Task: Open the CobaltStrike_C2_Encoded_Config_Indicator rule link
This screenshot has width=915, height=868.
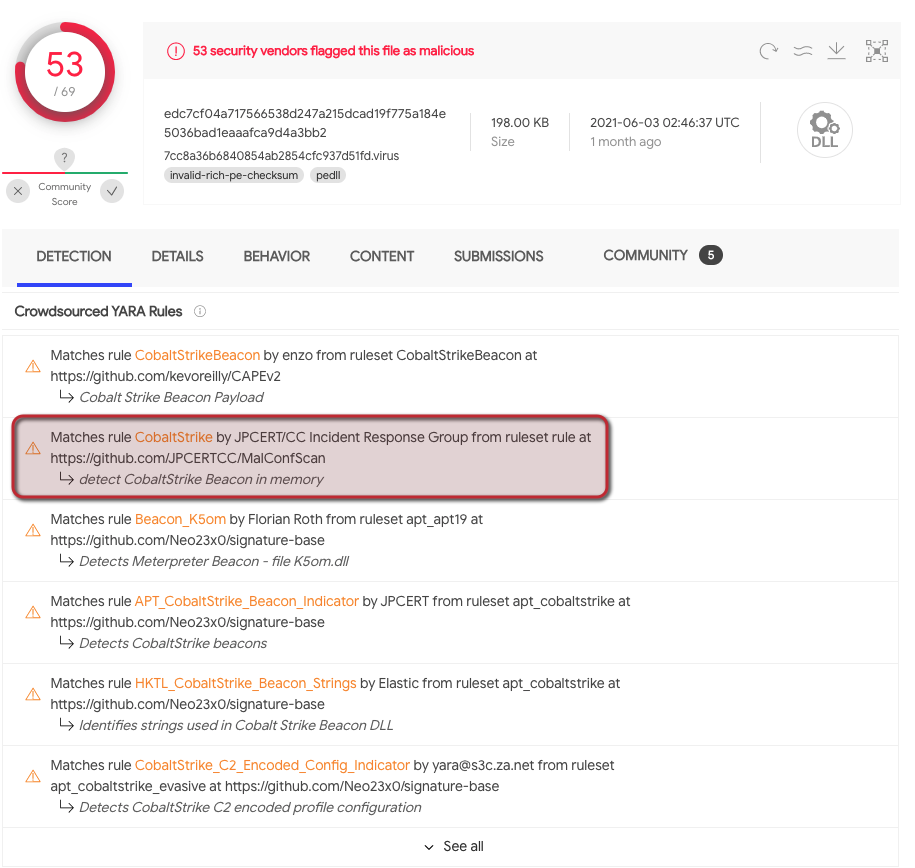Action: [273, 765]
